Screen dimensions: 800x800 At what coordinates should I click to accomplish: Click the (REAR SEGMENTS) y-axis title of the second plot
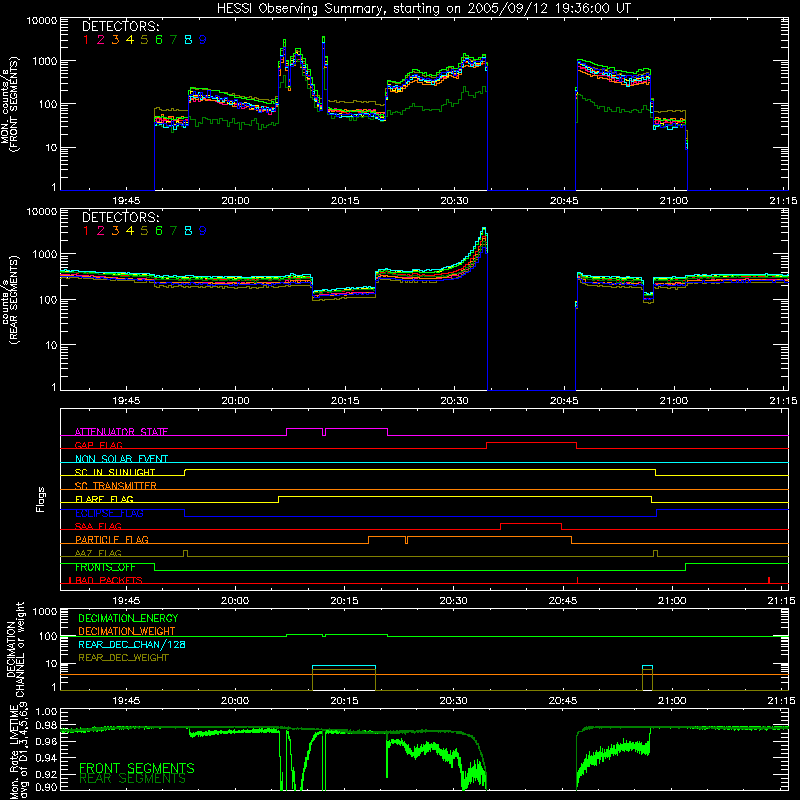(x=14, y=299)
